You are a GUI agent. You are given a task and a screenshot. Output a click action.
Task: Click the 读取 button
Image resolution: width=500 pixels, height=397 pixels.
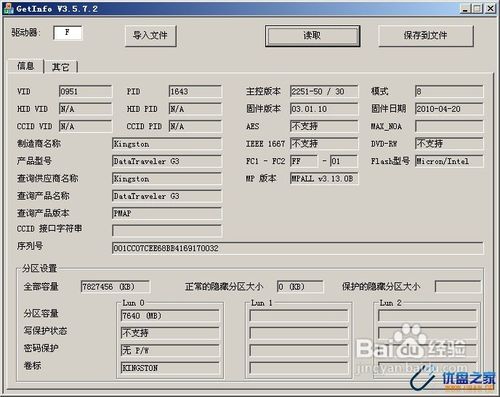(312, 35)
